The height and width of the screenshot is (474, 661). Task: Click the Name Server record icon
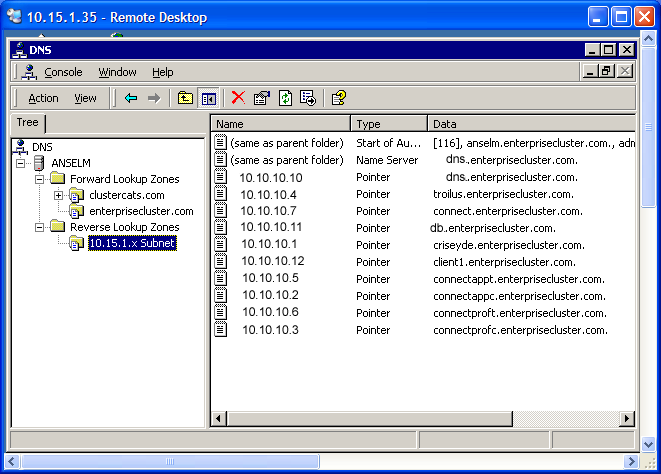(x=220, y=159)
